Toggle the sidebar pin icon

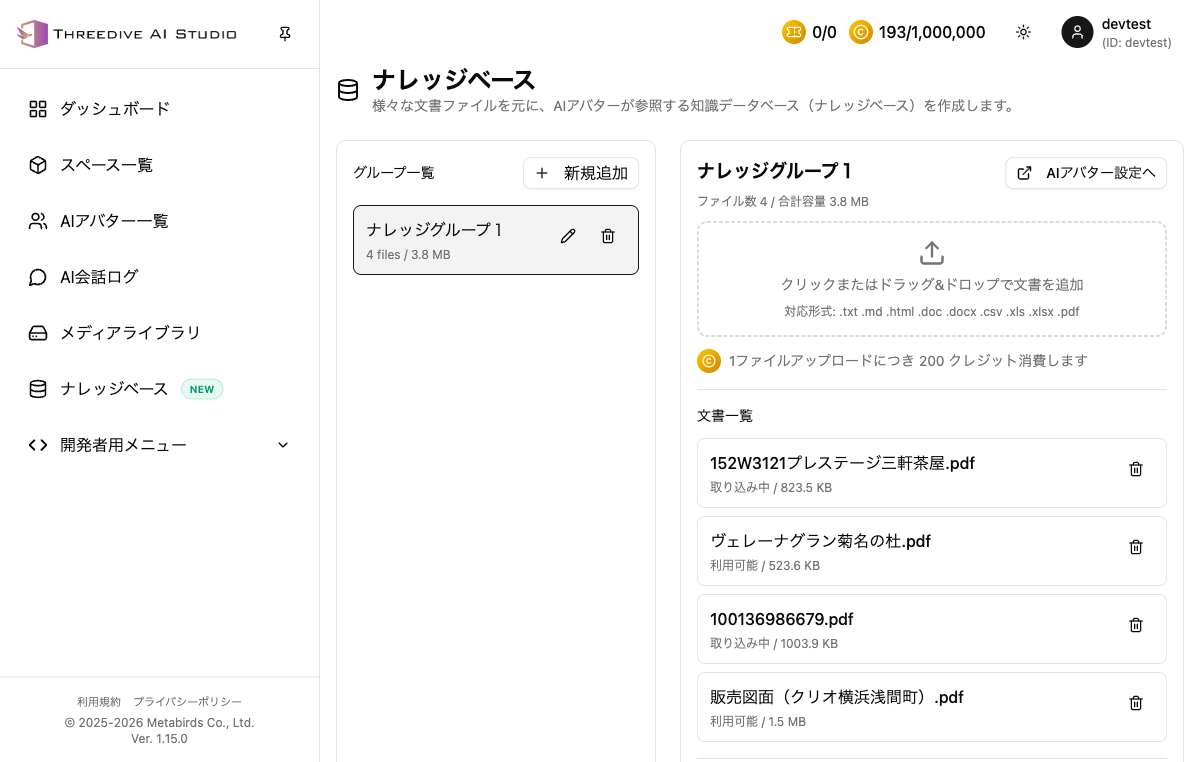[285, 34]
